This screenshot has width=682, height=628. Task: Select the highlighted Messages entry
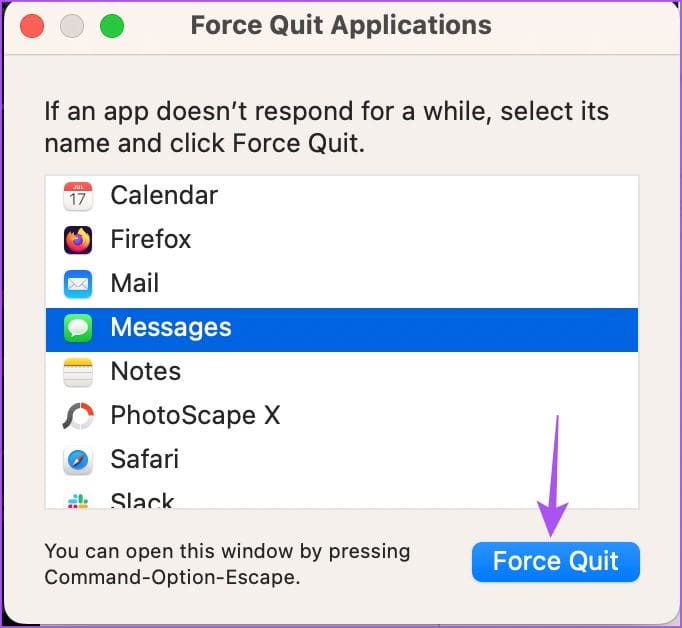171,328
